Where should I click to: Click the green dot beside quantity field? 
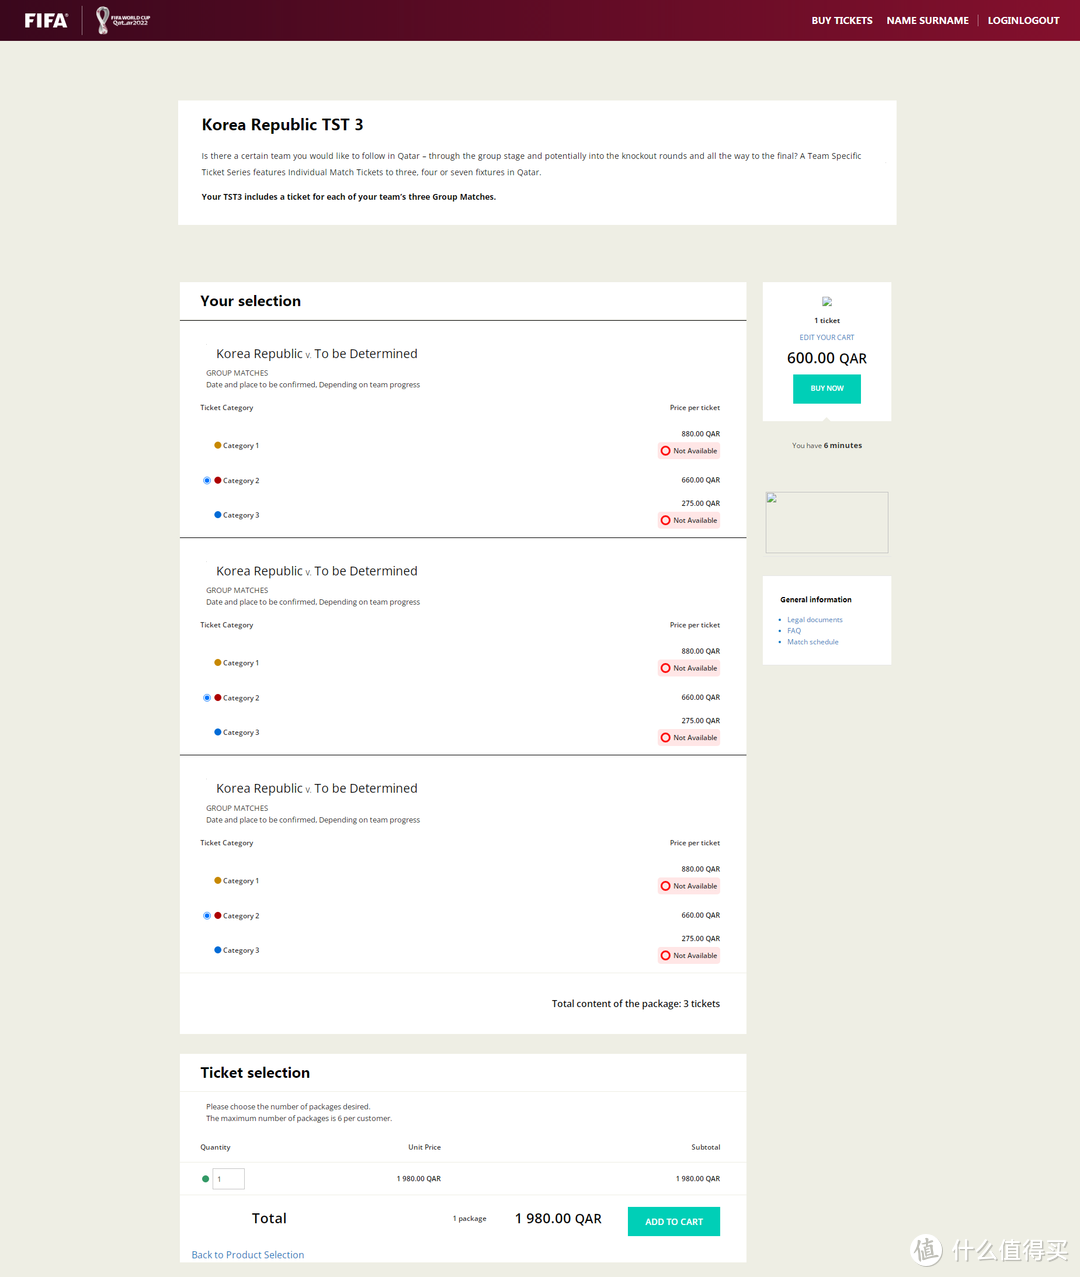click(206, 1179)
